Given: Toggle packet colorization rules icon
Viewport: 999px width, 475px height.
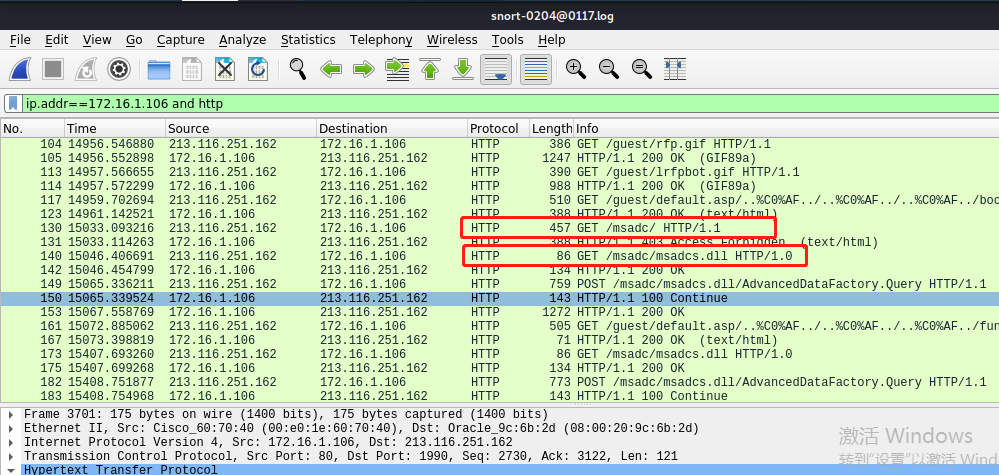Looking at the screenshot, I should [x=536, y=69].
